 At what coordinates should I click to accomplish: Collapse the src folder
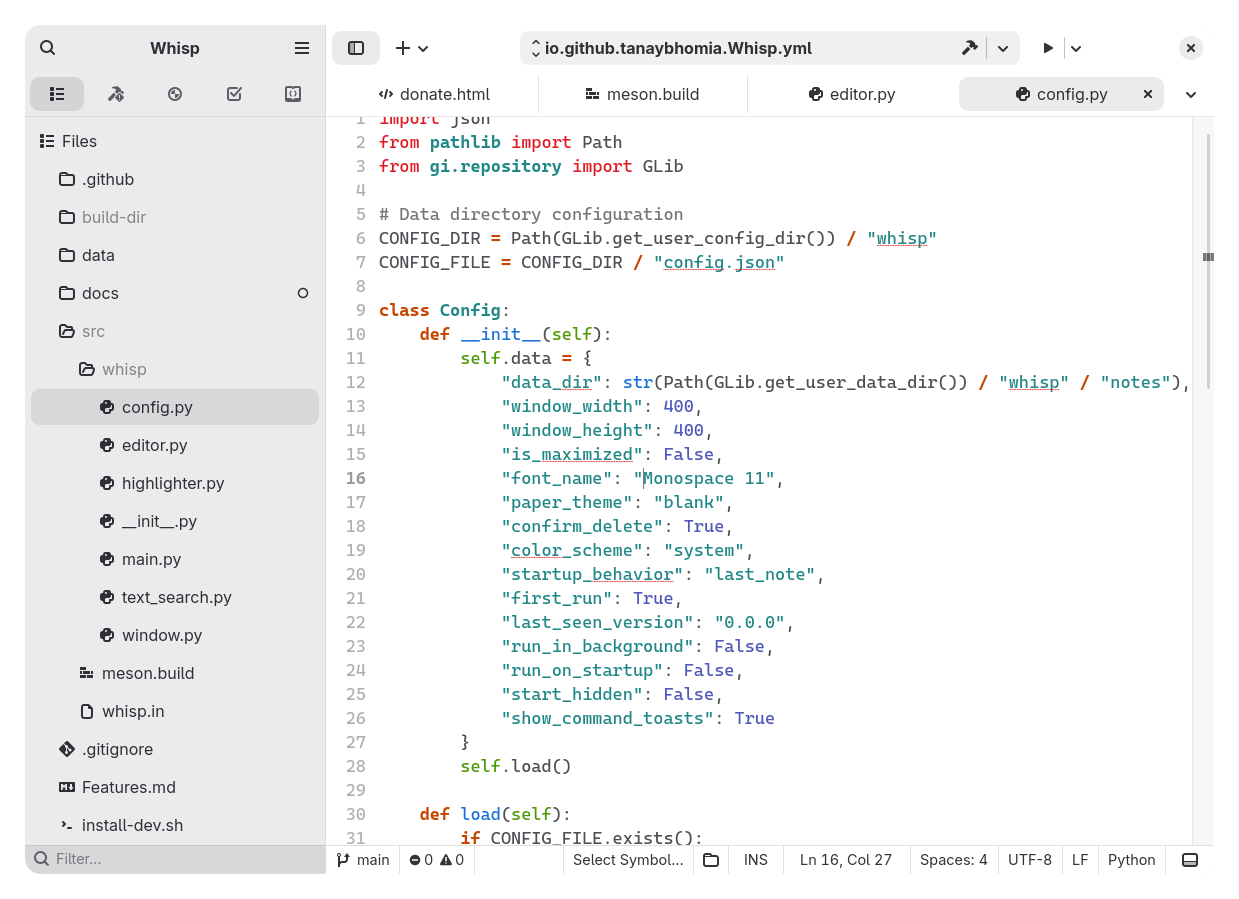[175, 331]
